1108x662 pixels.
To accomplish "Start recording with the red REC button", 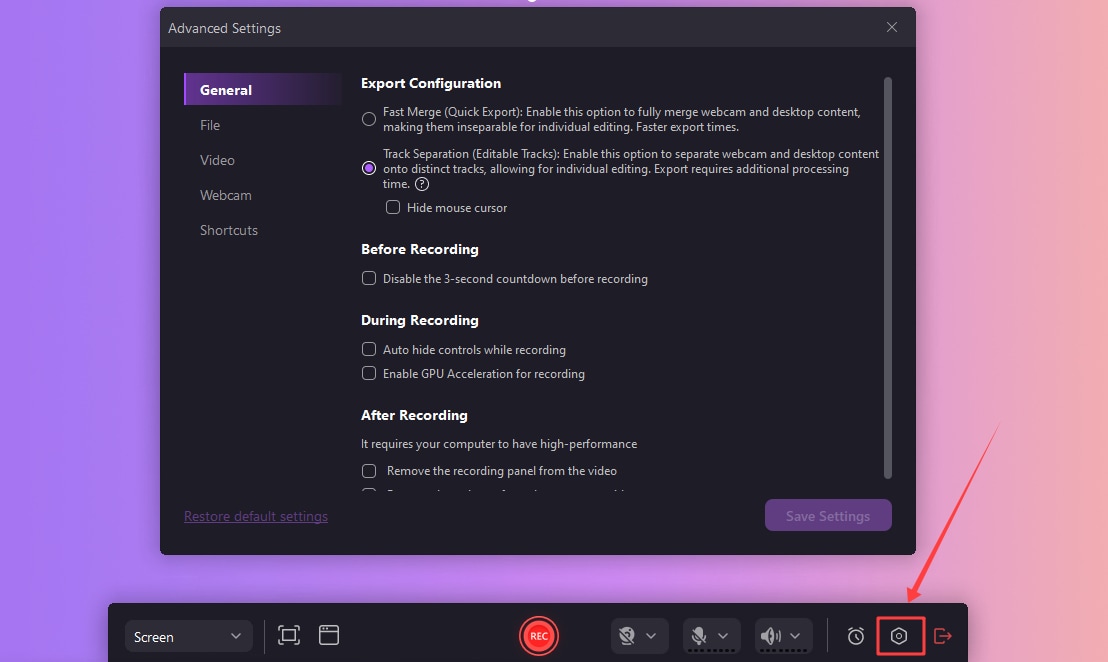I will (x=539, y=636).
